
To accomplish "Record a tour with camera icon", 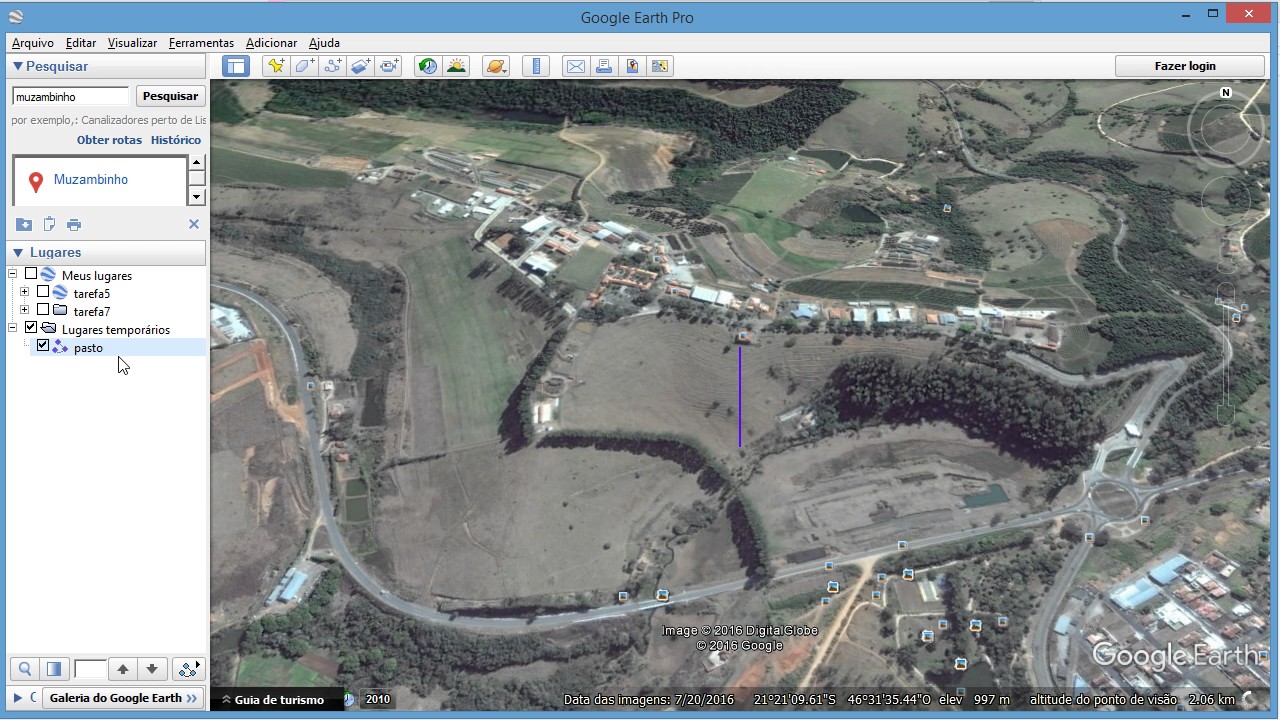I will [x=389, y=66].
